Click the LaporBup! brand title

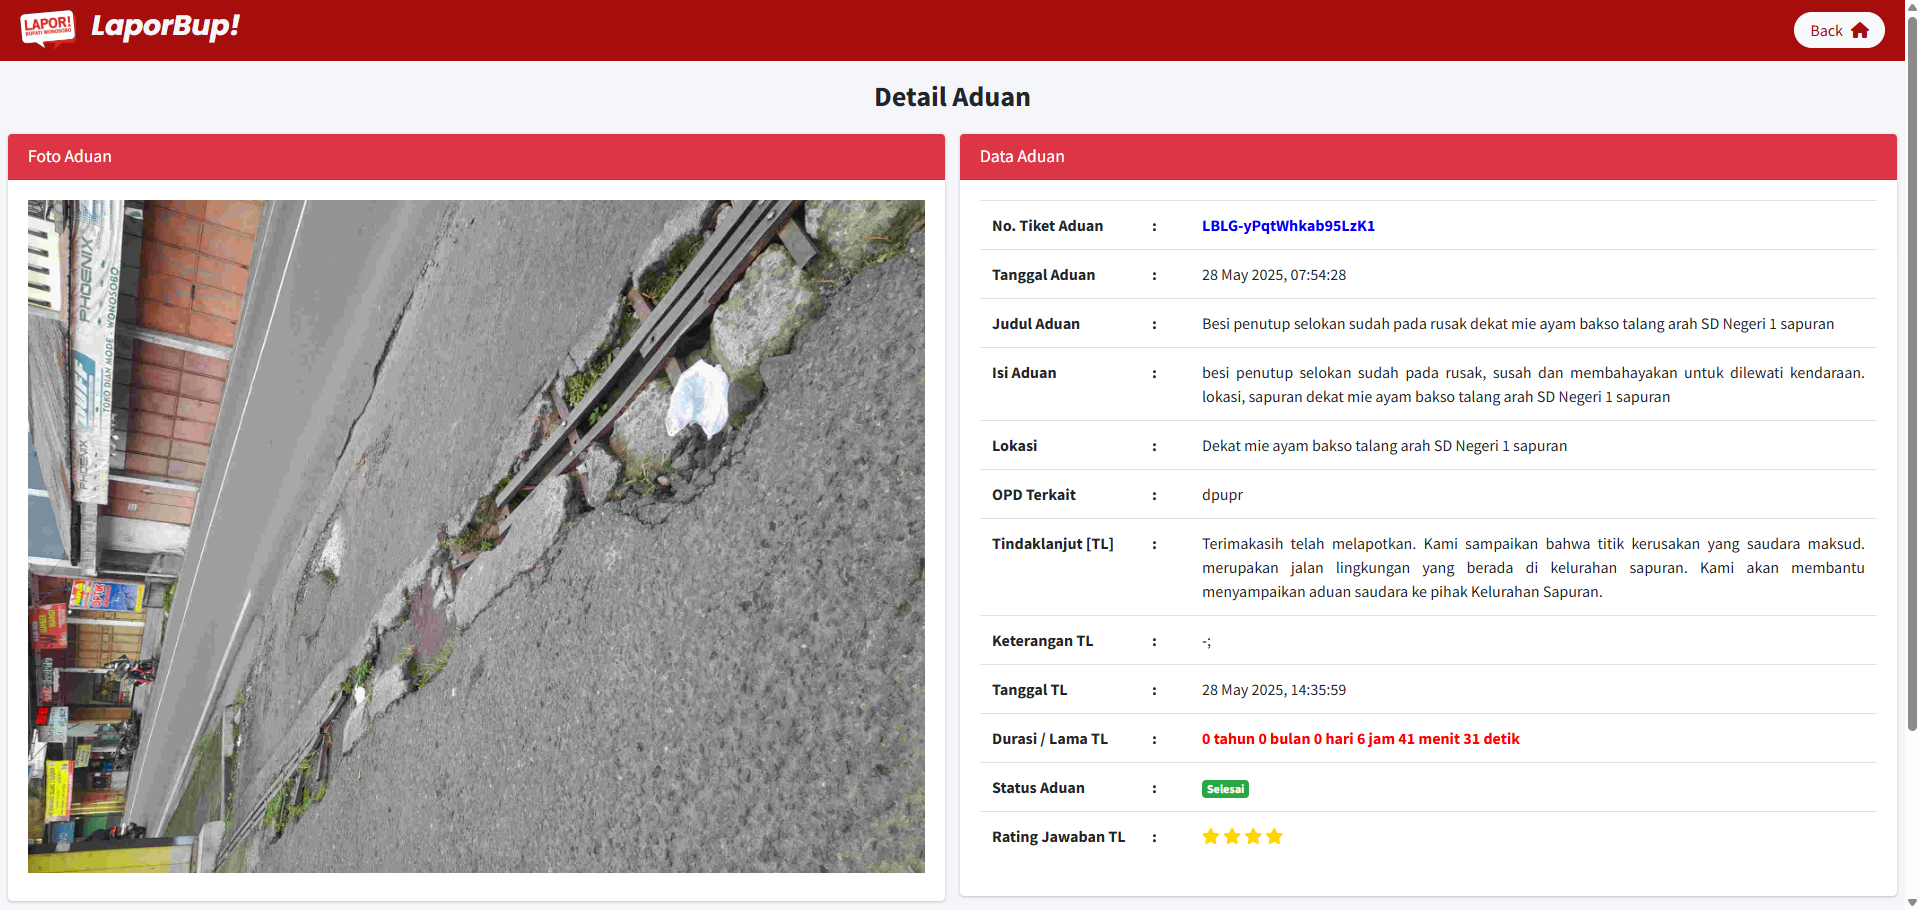click(165, 26)
